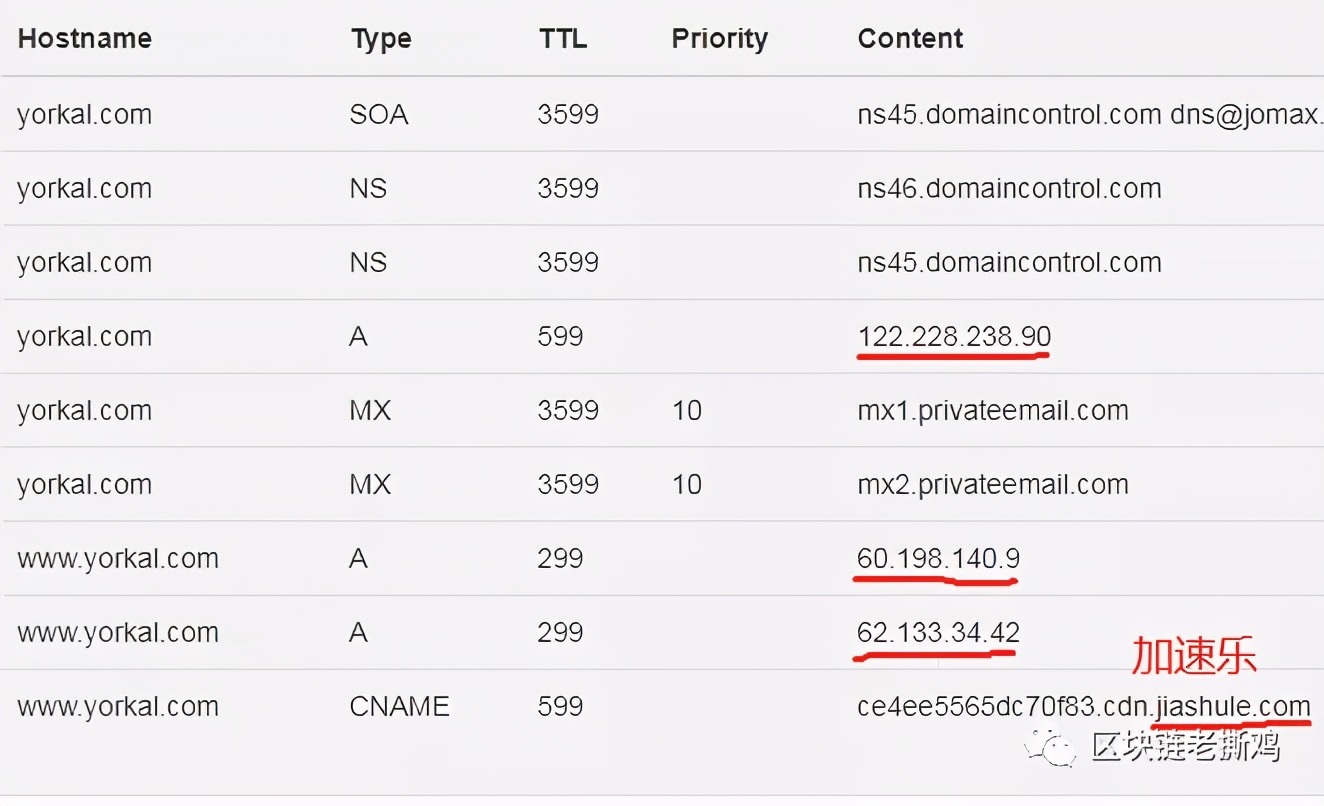
Task: Click the SOA record type cell
Action: [x=379, y=115]
